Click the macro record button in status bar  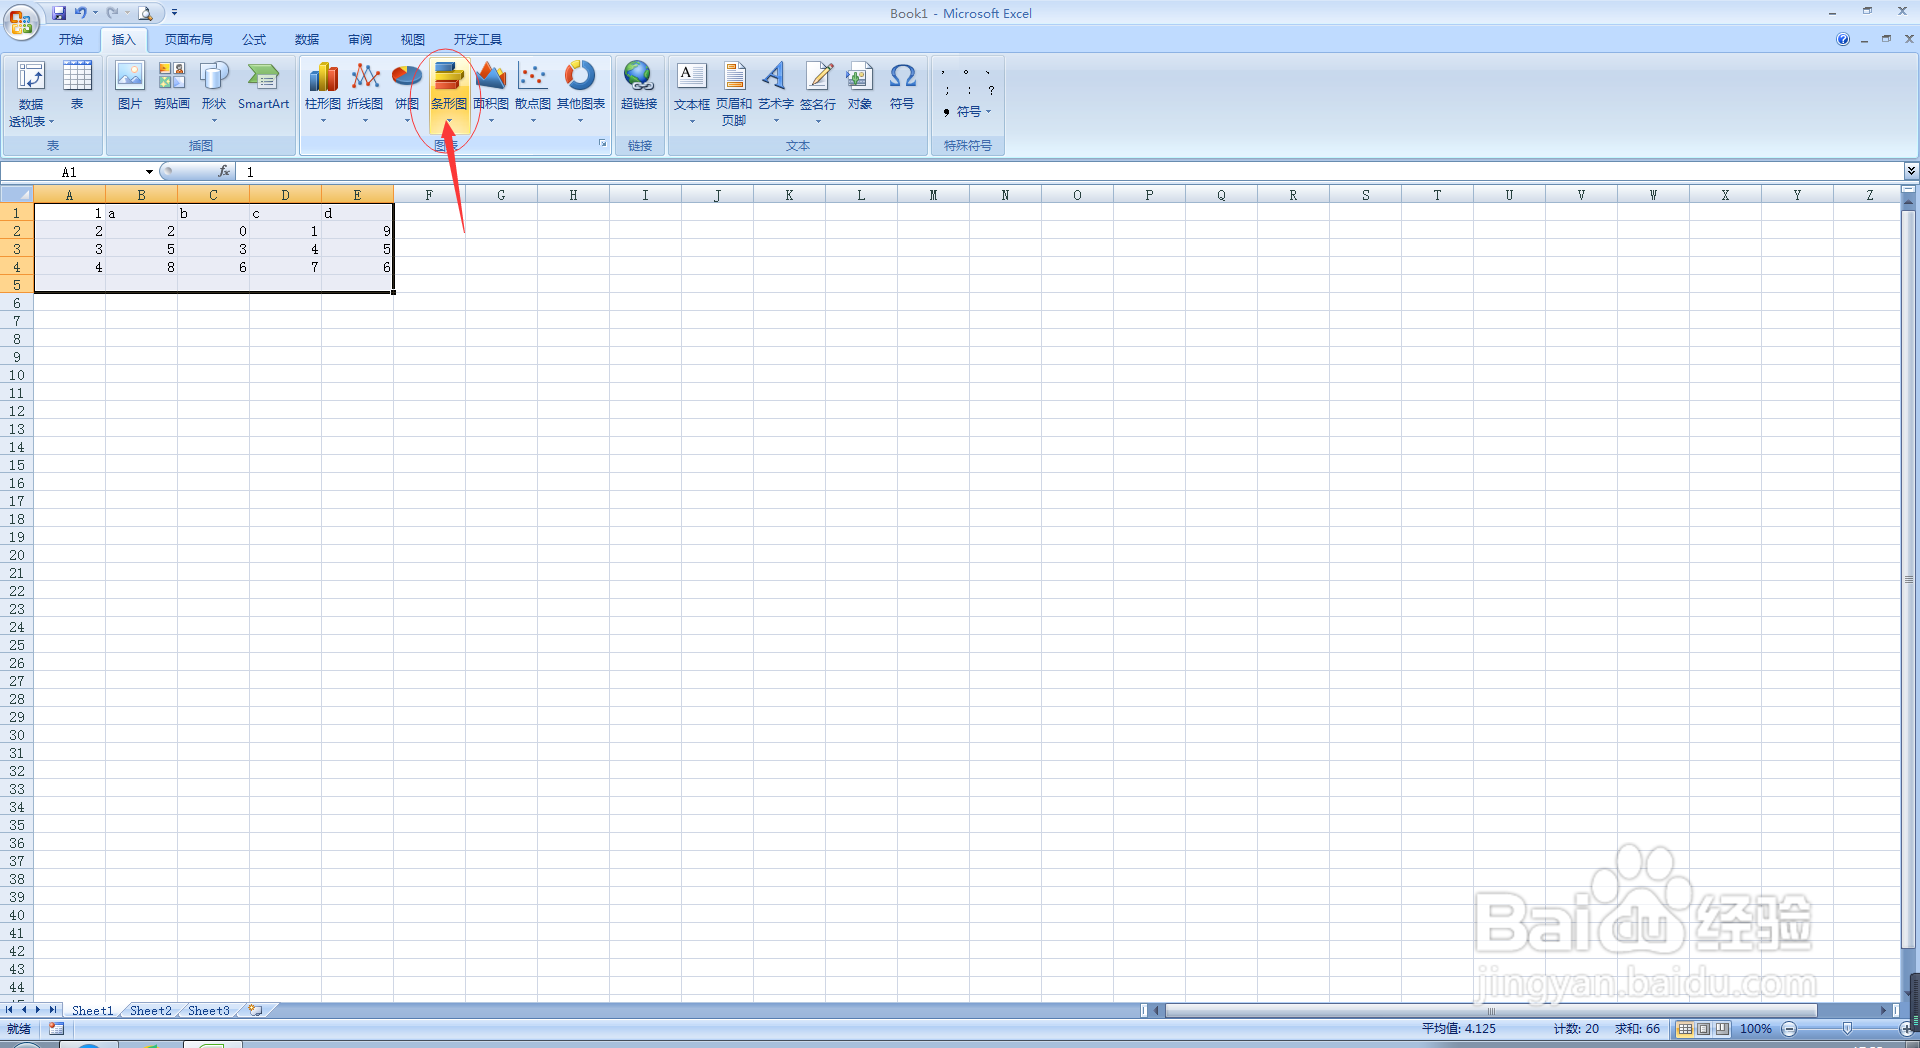click(x=56, y=1028)
